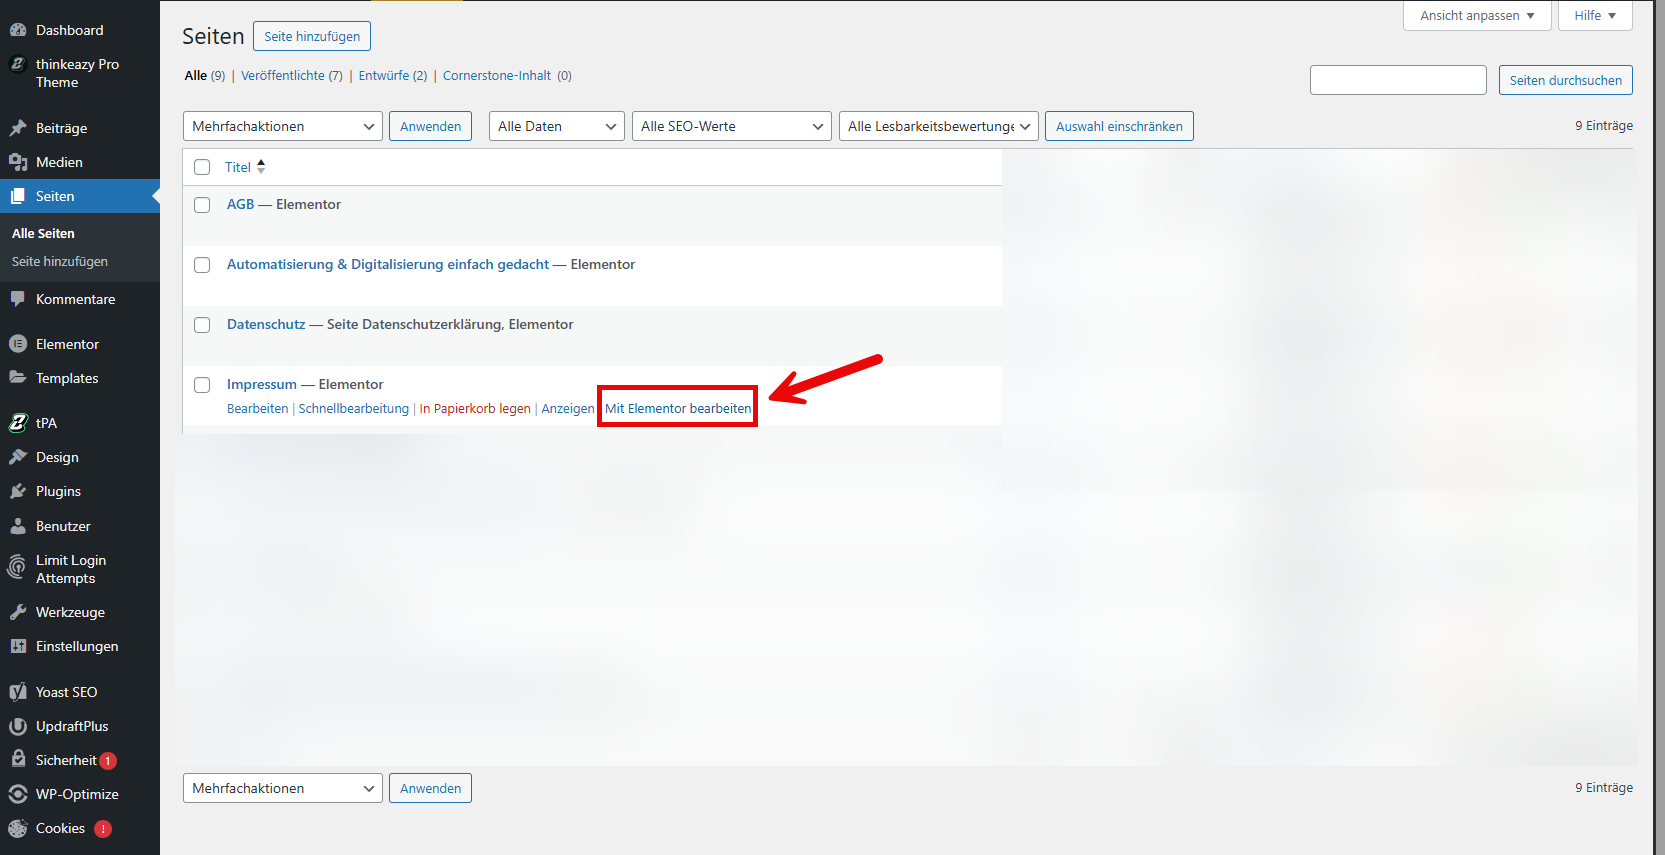
Task: Open Automatisierung & Digitalisierung einfach gedacht link
Action: click(388, 264)
